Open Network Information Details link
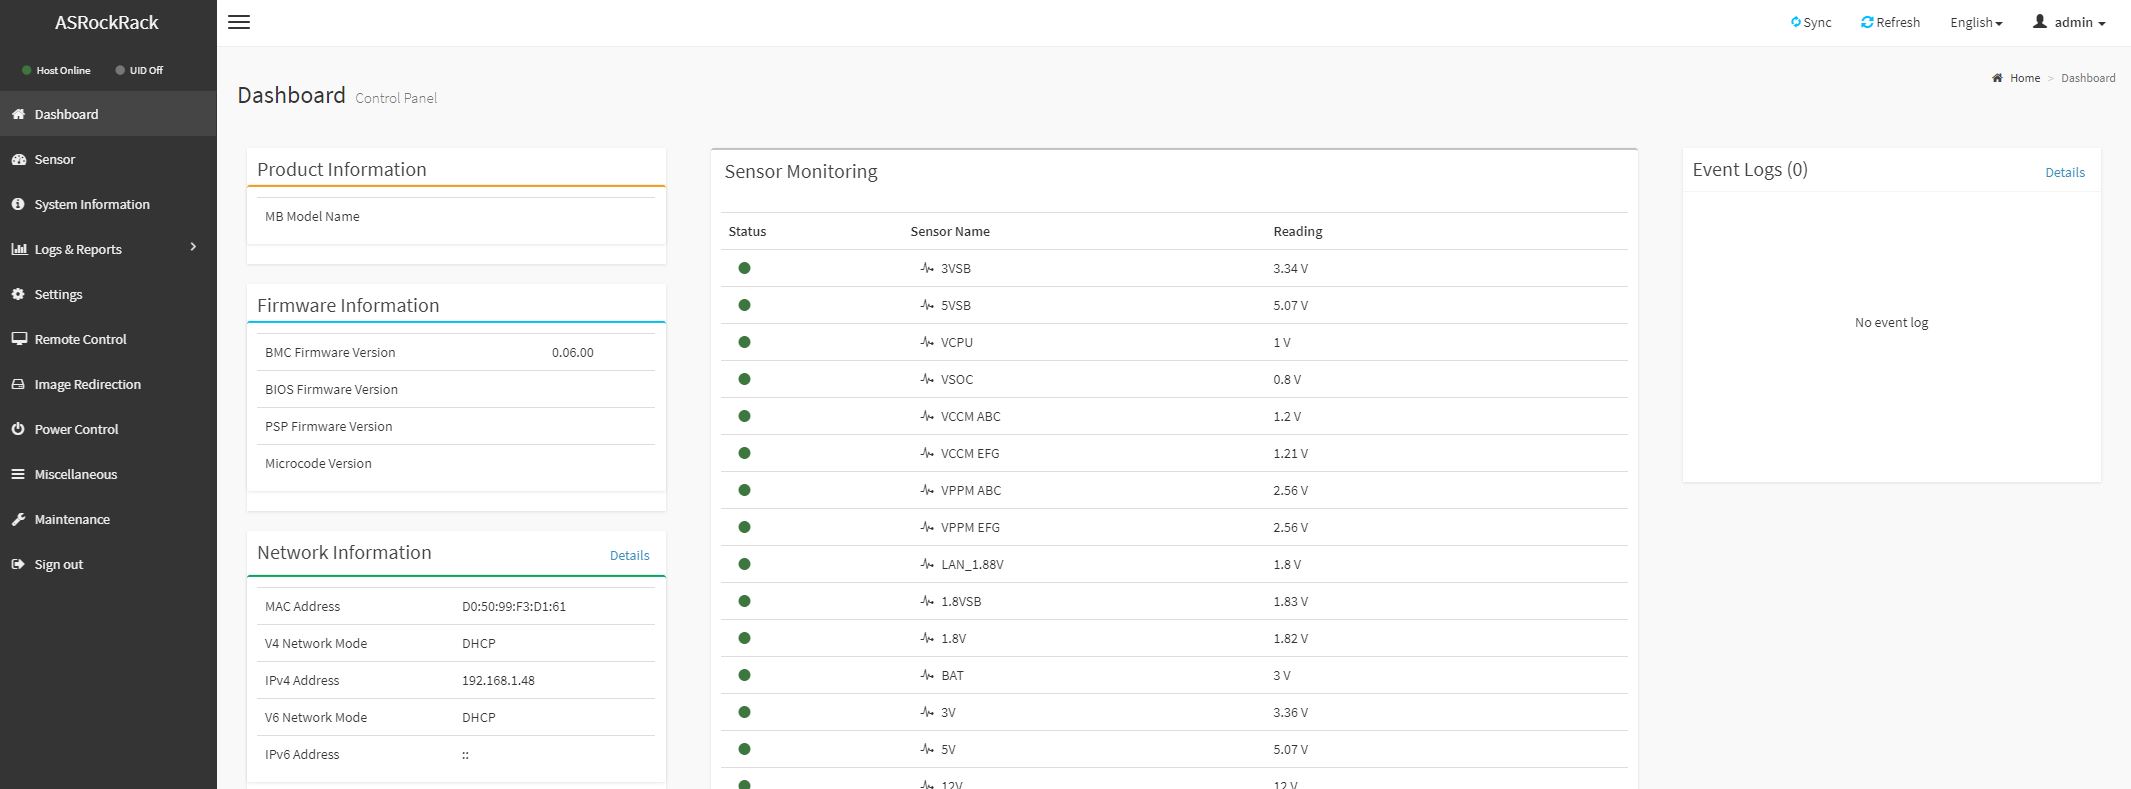This screenshot has height=789, width=2131. click(x=629, y=555)
